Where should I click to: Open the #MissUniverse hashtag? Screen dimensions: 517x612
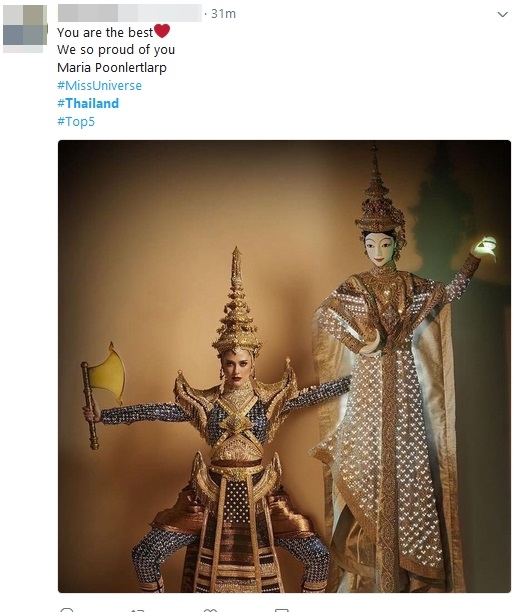99,85
